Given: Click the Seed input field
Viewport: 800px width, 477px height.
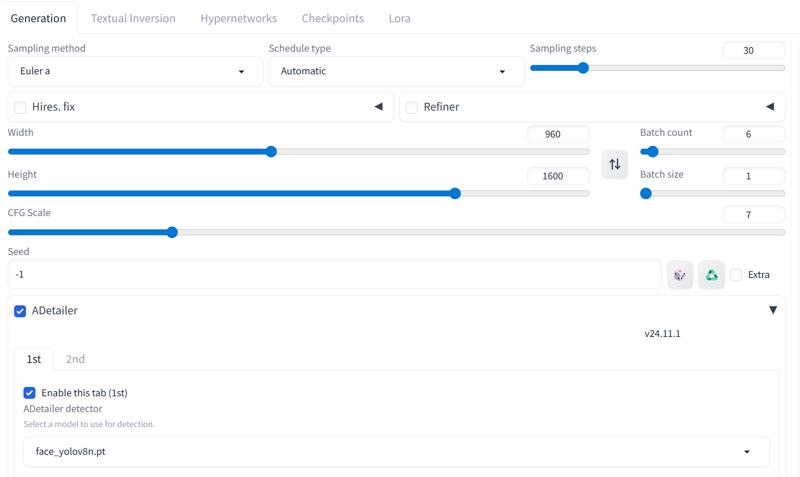Looking at the screenshot, I should tap(335, 274).
